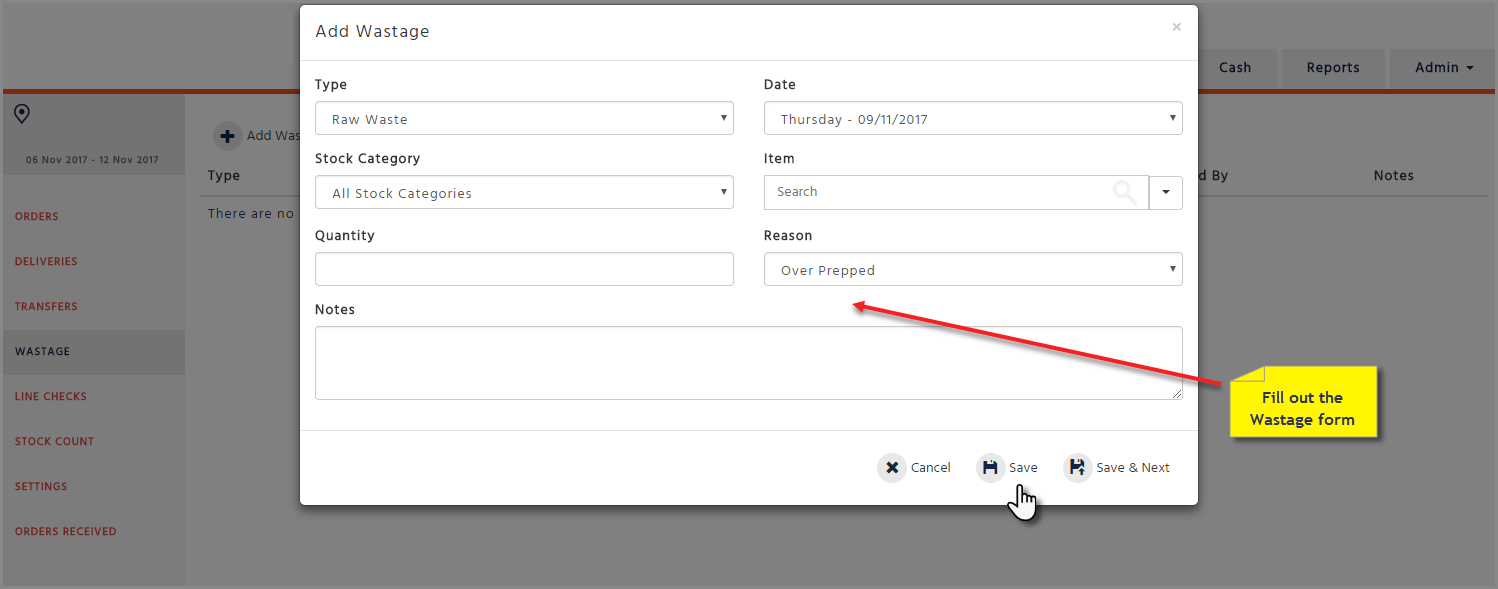This screenshot has height=589, width=1498.
Task: Open the Reason dropdown showing Over Prepped
Action: pyautogui.click(x=973, y=269)
